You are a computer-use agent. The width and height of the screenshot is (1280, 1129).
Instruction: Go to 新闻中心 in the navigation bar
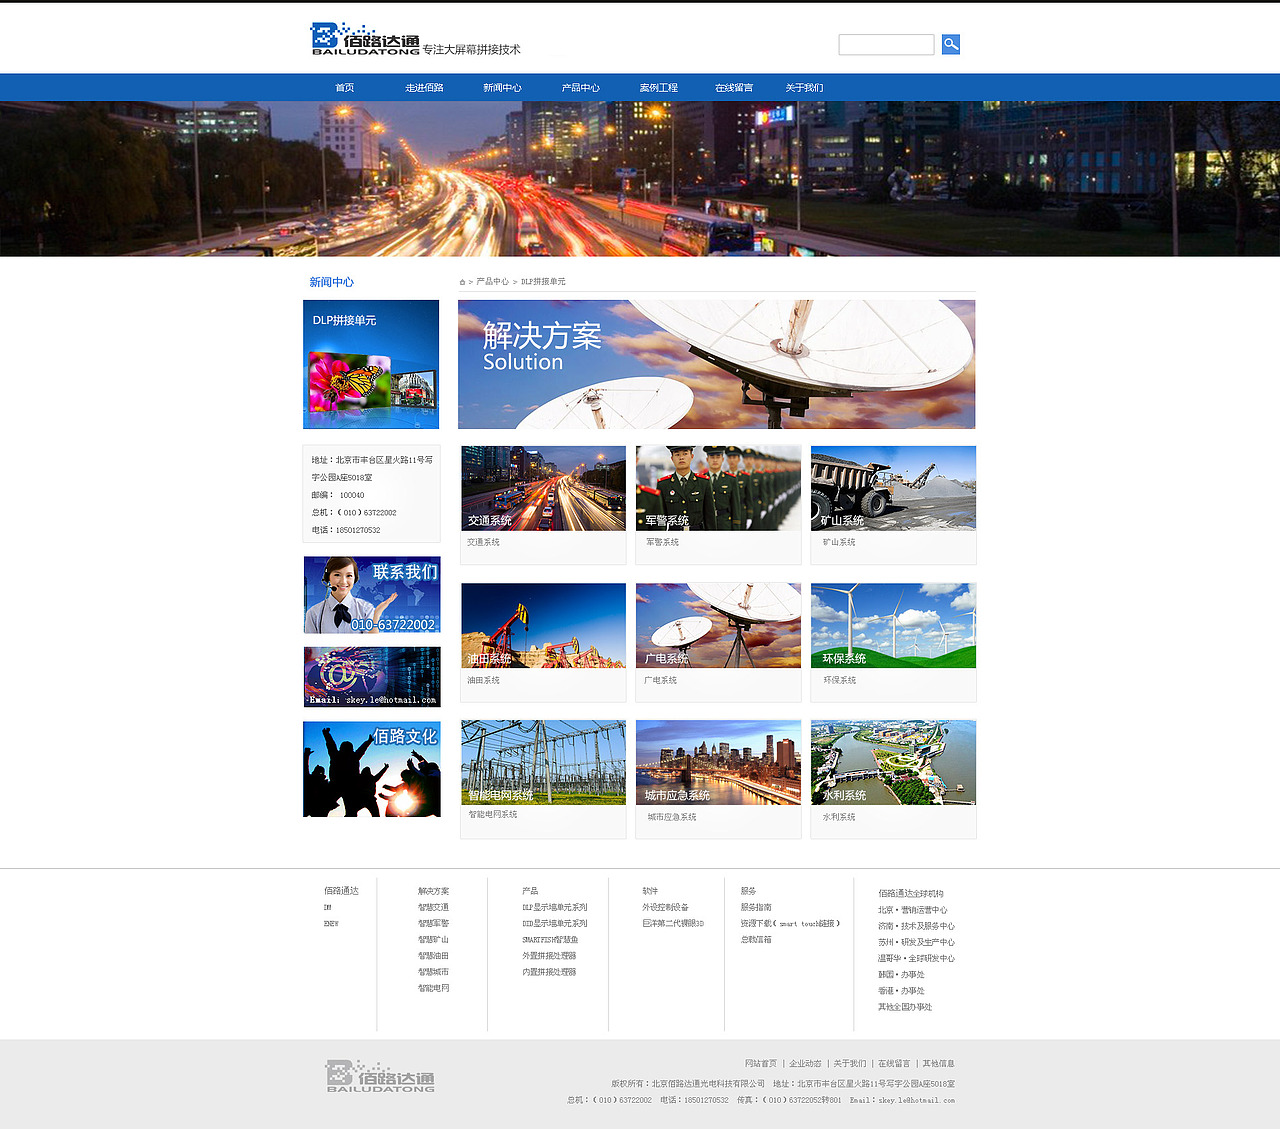coord(502,88)
